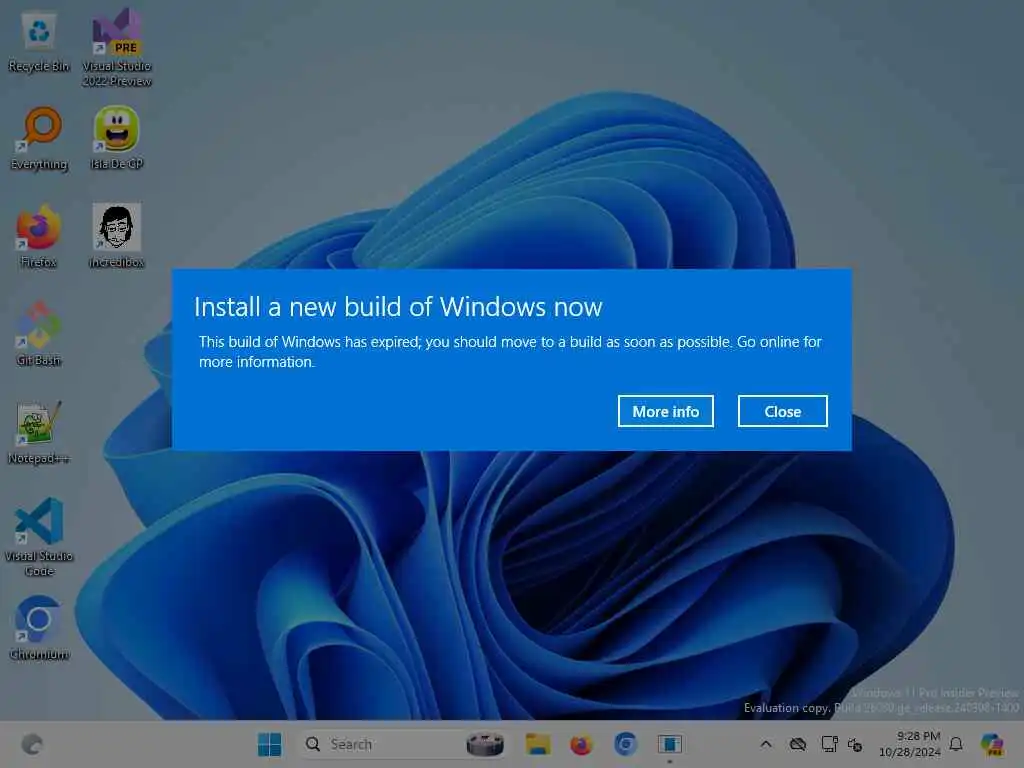This screenshot has width=1024, height=768.
Task: Open the network display tray icon
Action: tap(829, 744)
